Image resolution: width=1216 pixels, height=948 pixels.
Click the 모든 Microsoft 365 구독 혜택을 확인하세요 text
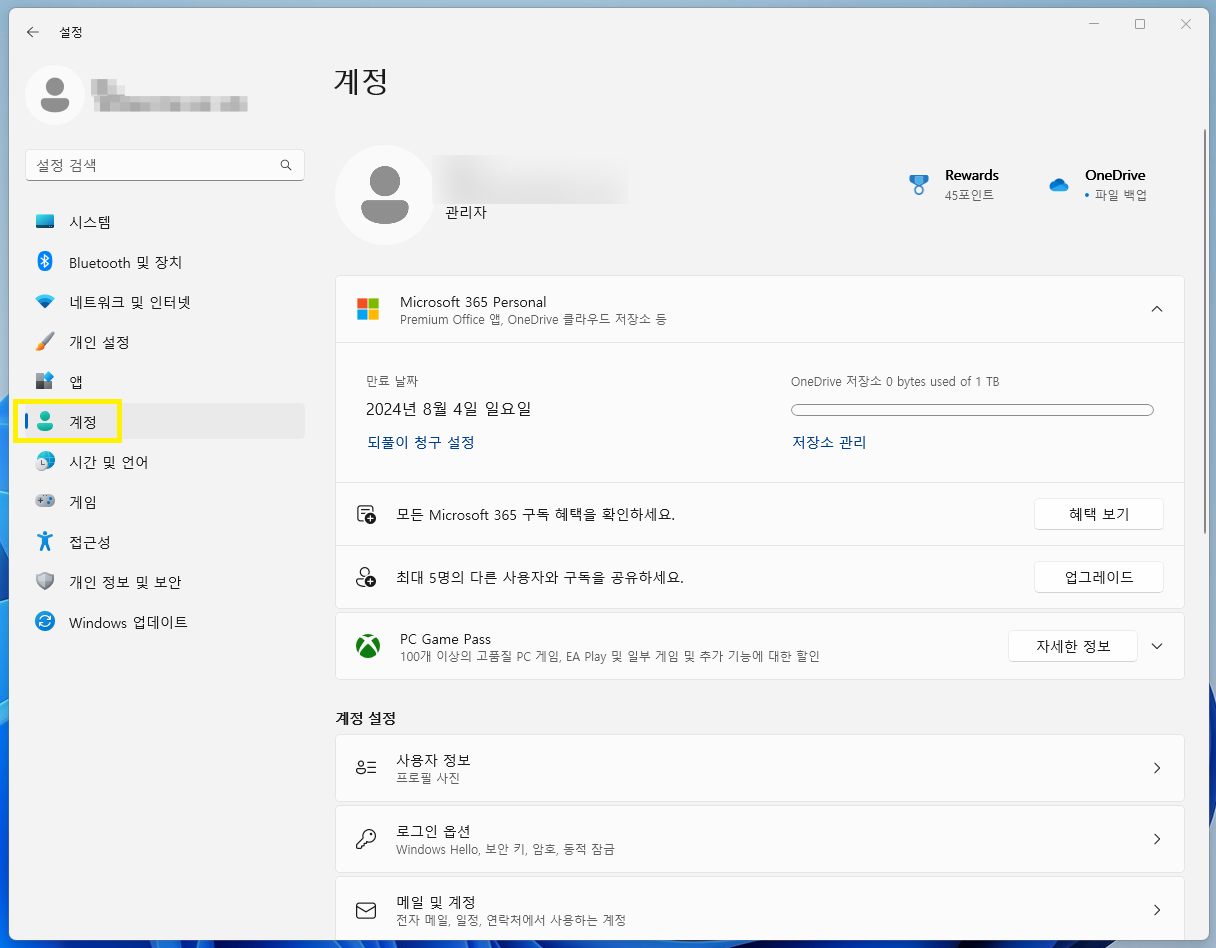pos(536,514)
